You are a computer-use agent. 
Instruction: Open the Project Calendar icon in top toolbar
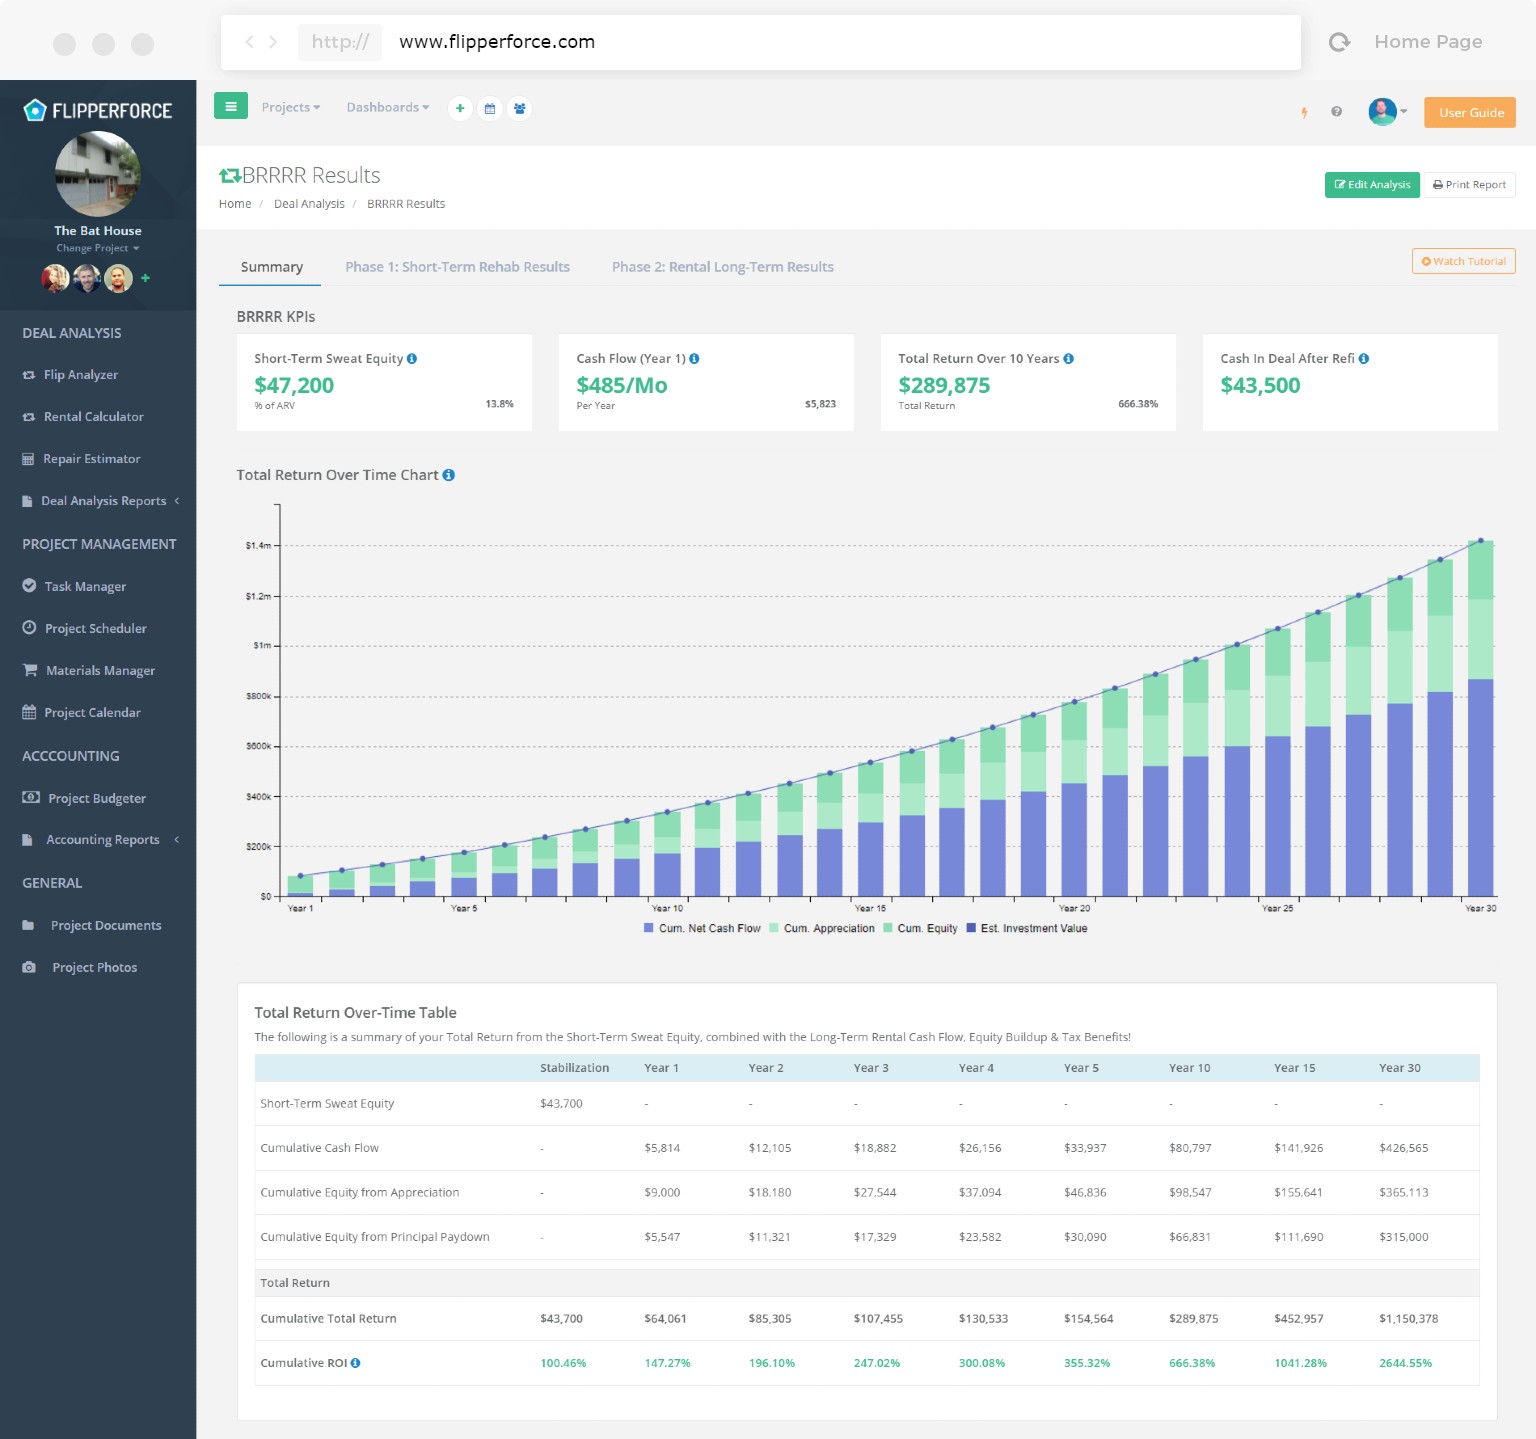pos(490,109)
